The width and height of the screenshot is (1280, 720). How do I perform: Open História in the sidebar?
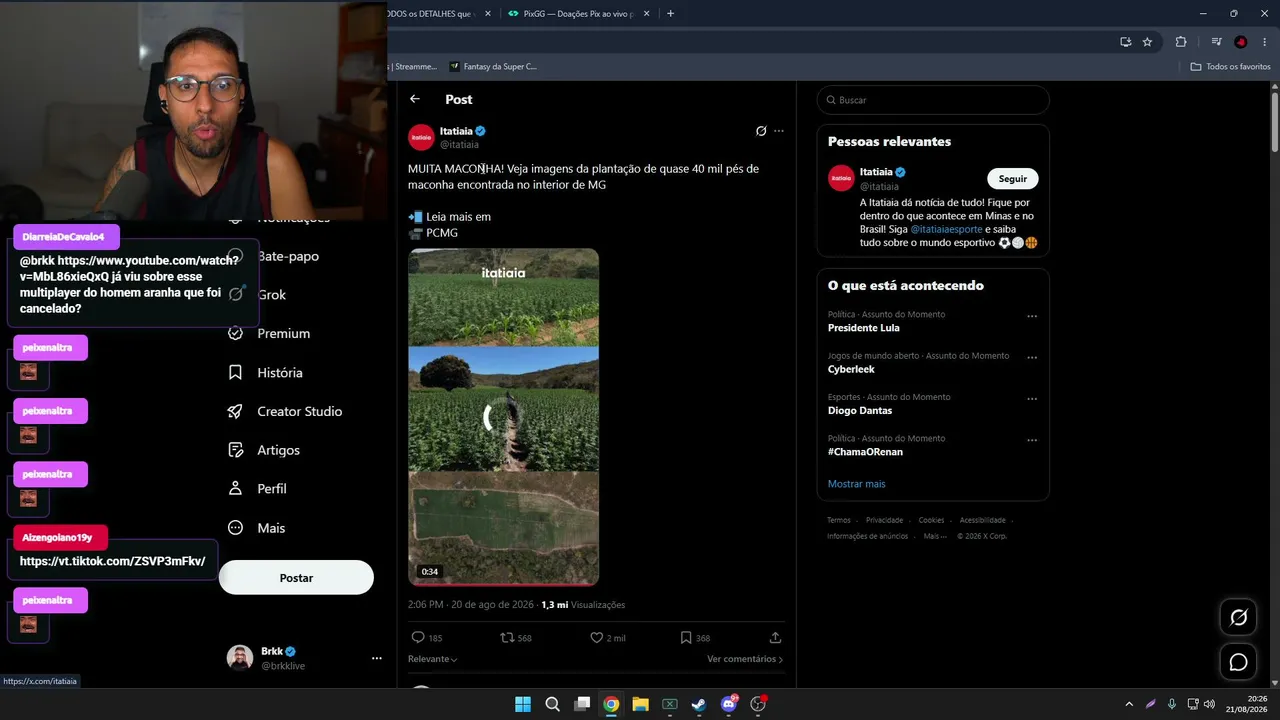(x=265, y=372)
